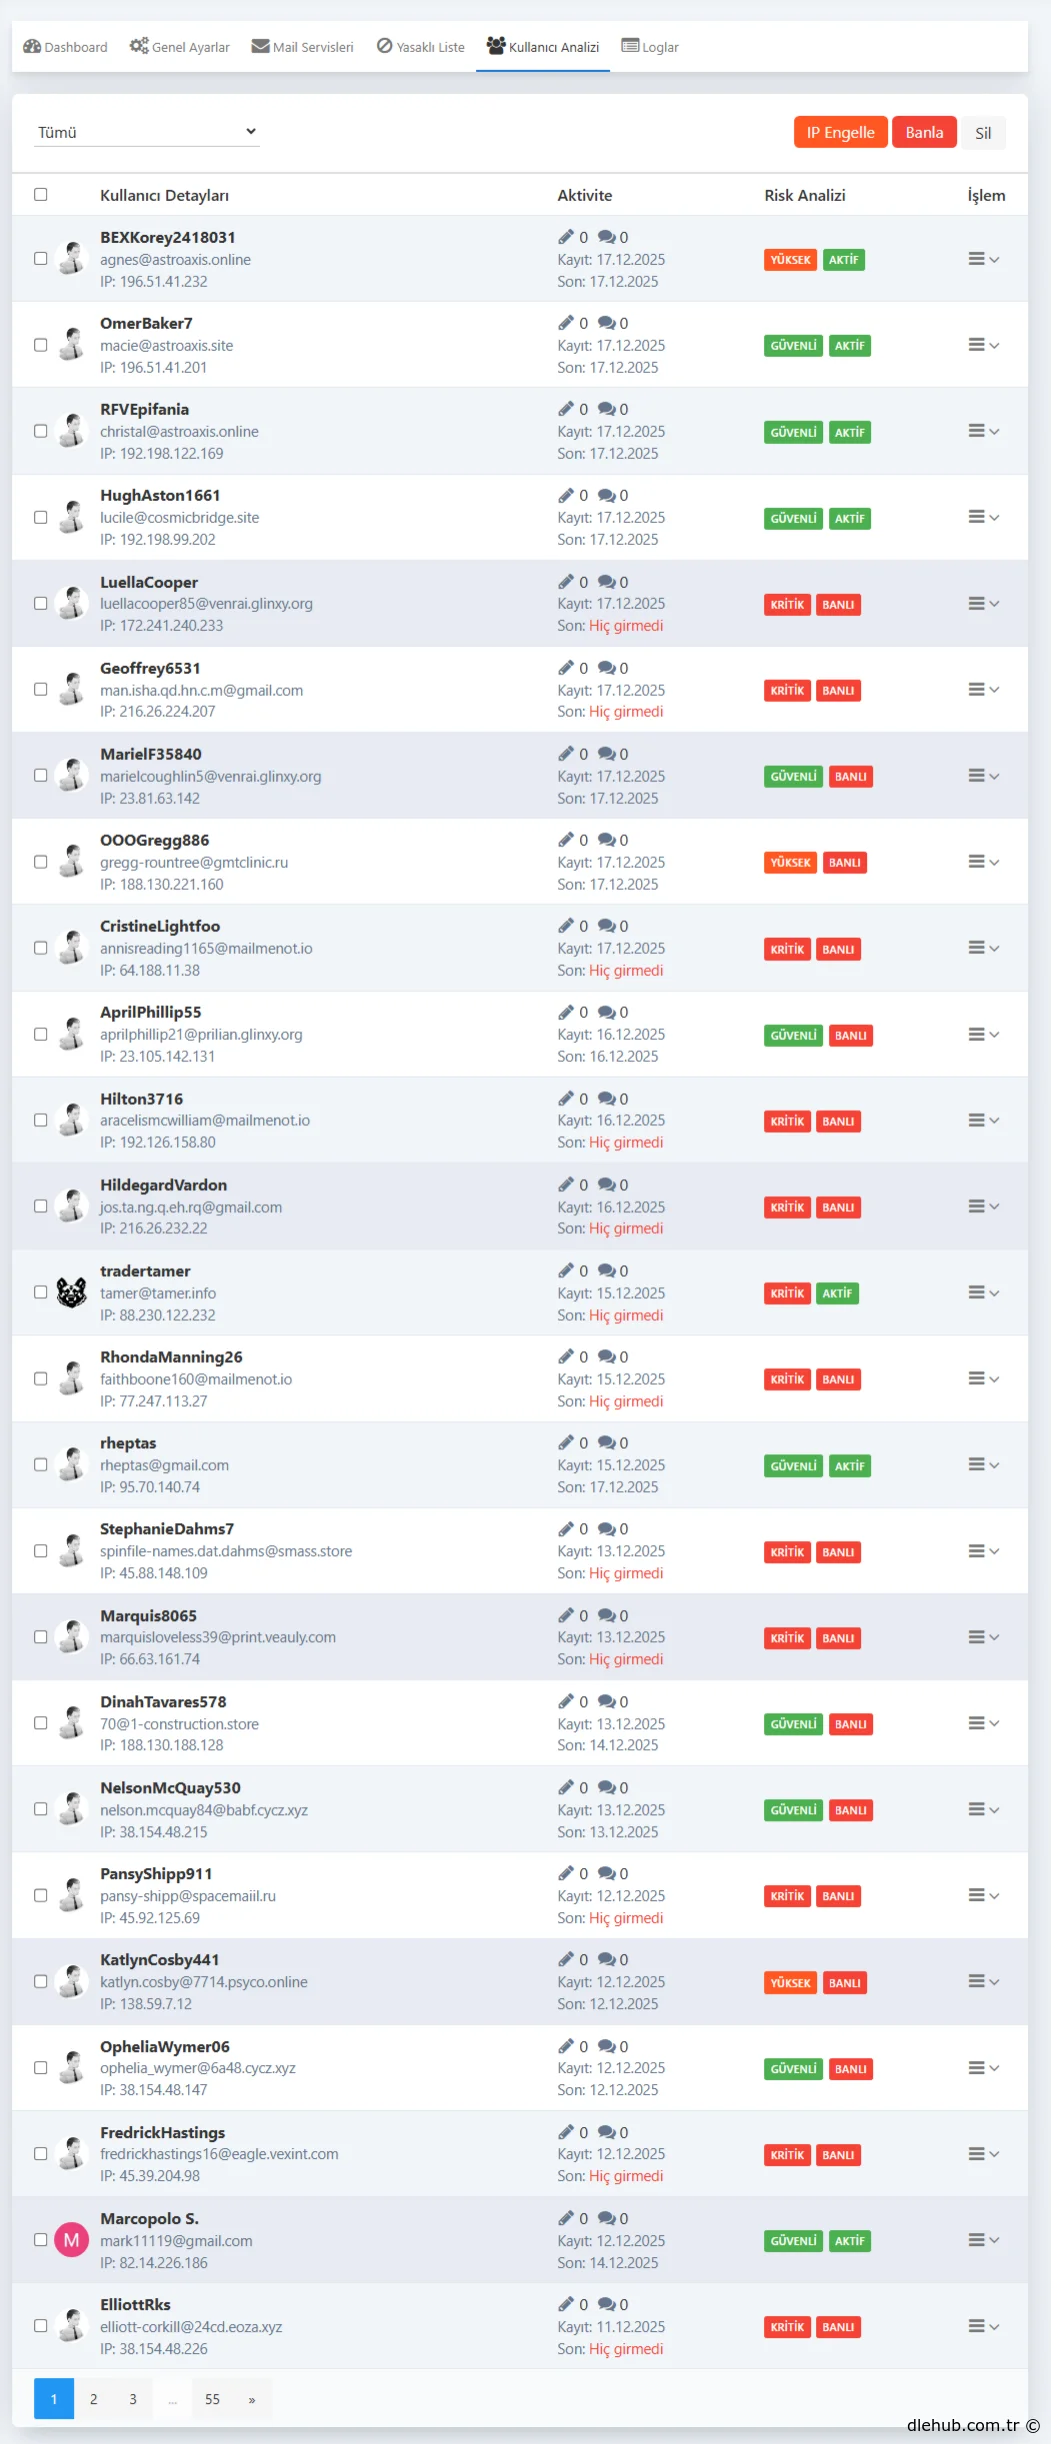Click the Loglar list icon
This screenshot has width=1051, height=2444.
[630, 46]
